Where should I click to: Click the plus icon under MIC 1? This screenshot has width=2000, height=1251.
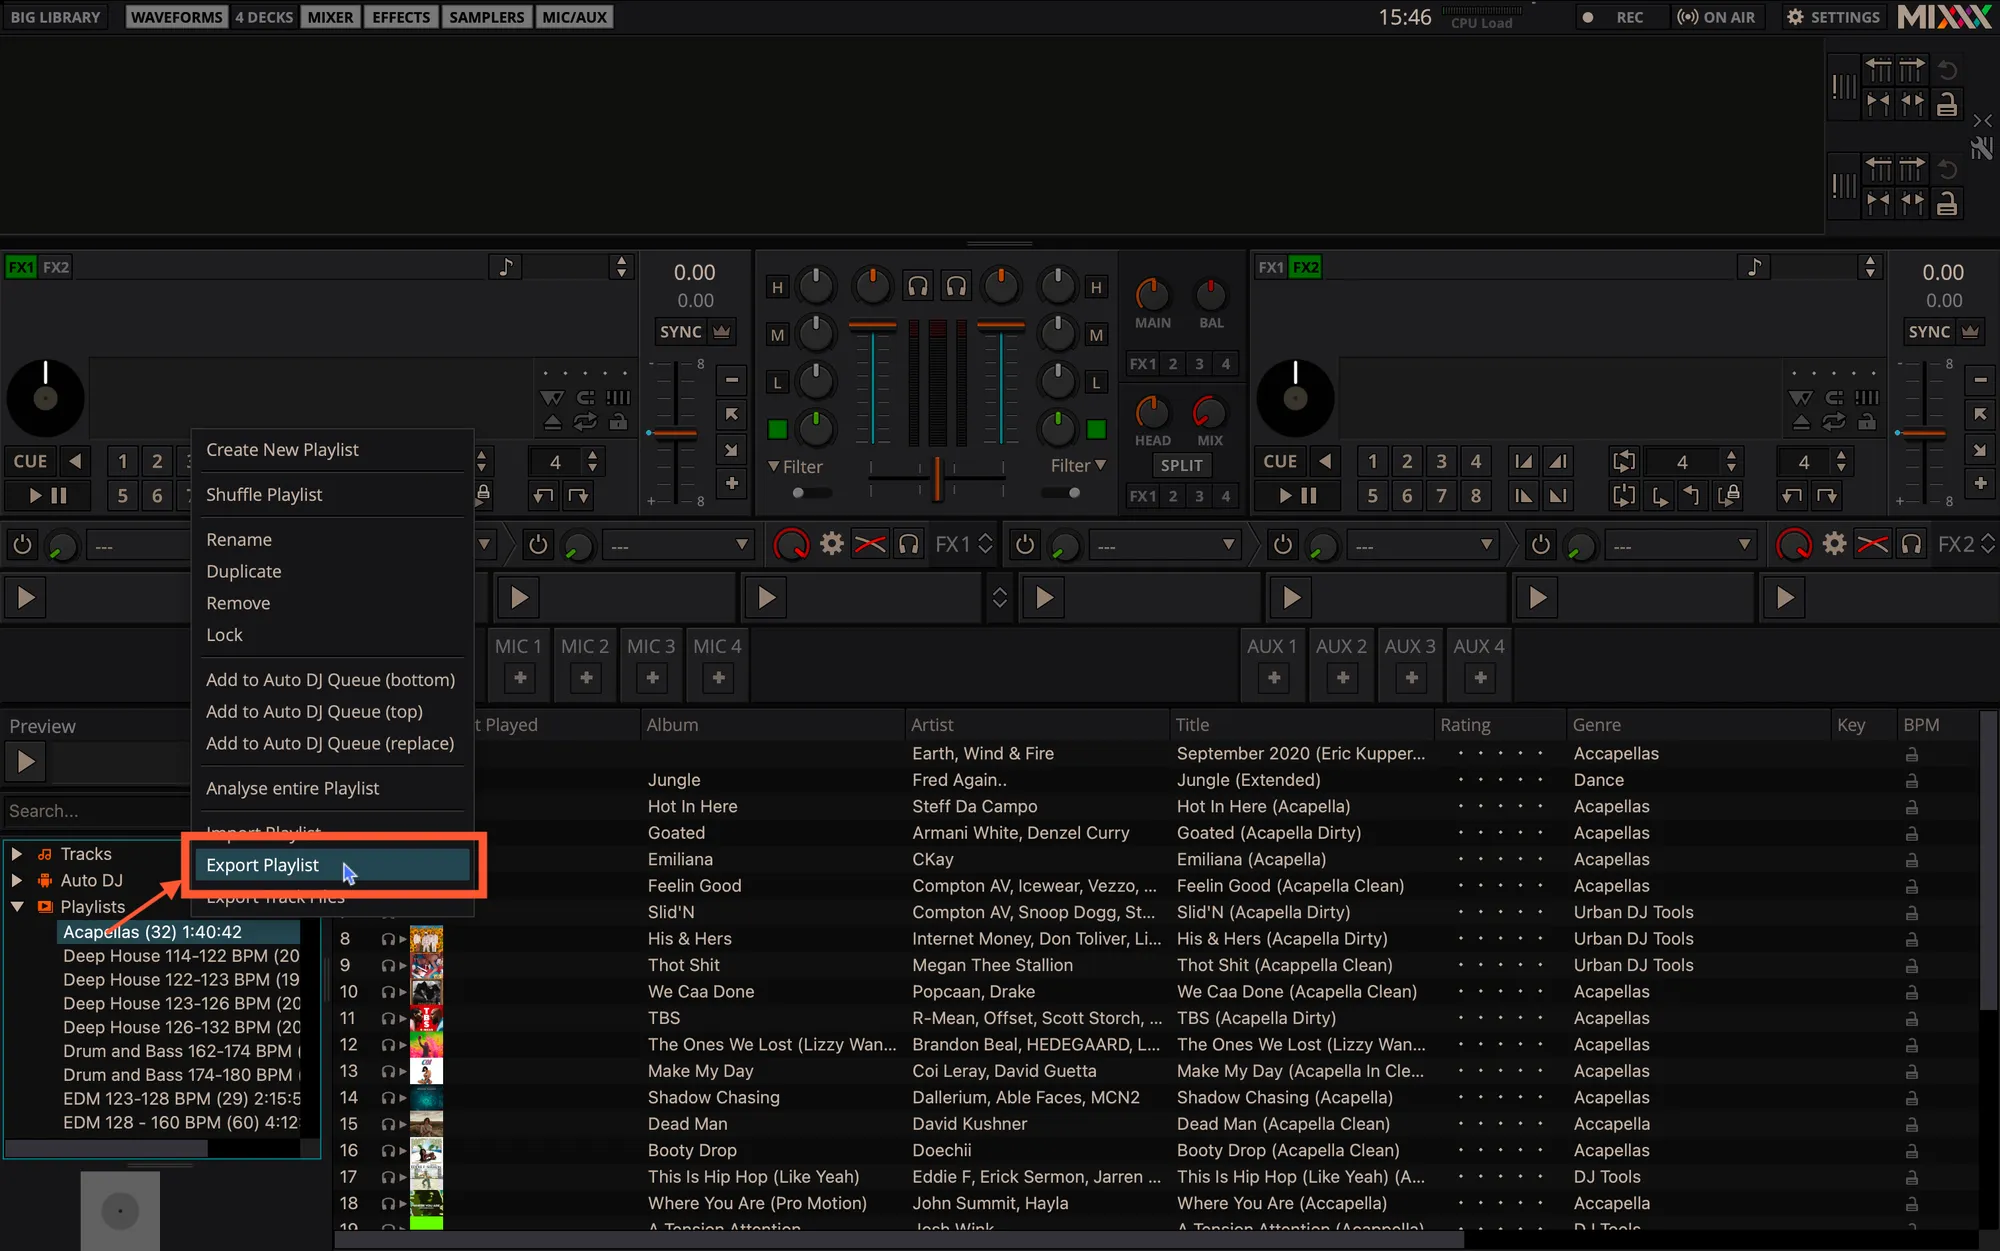point(520,678)
